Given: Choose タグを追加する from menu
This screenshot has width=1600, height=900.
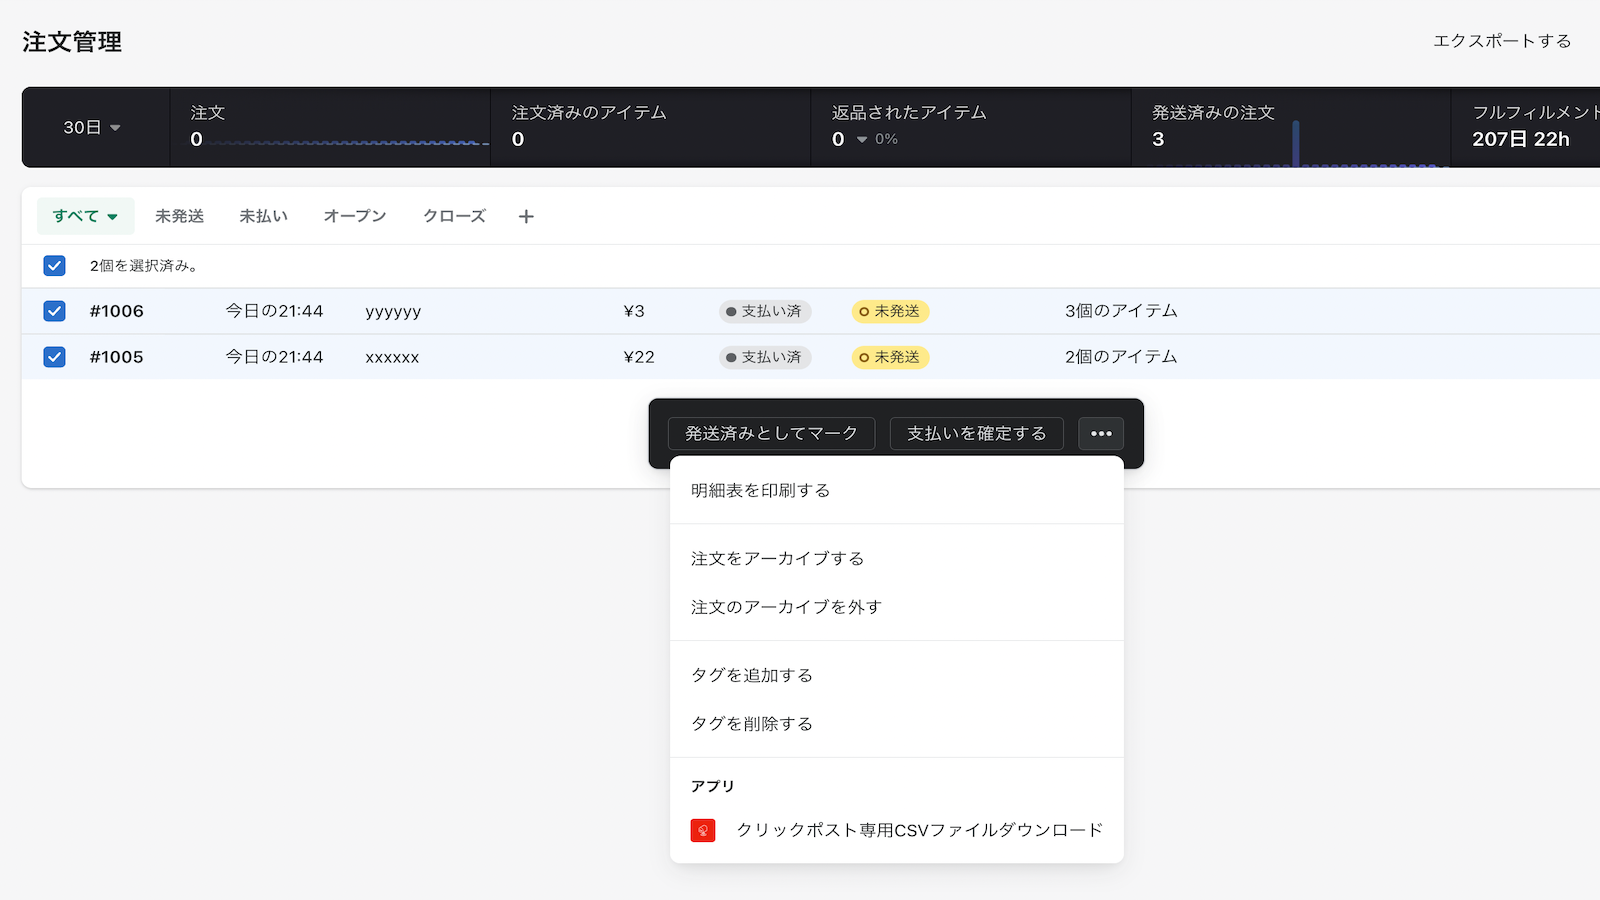Looking at the screenshot, I should coord(752,675).
